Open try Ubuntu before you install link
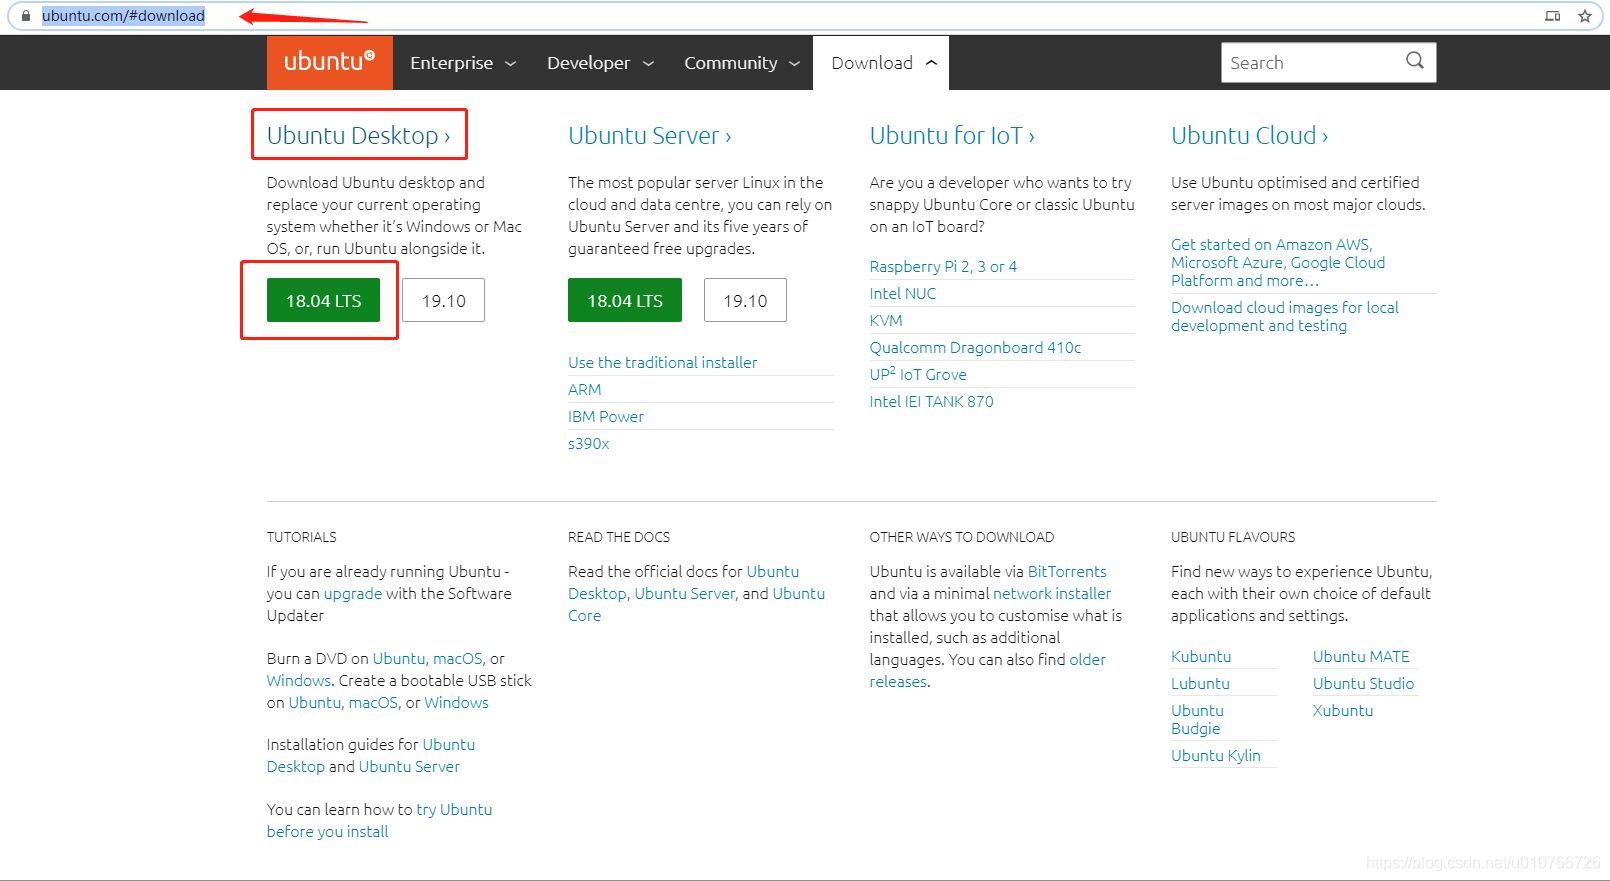 (379, 820)
